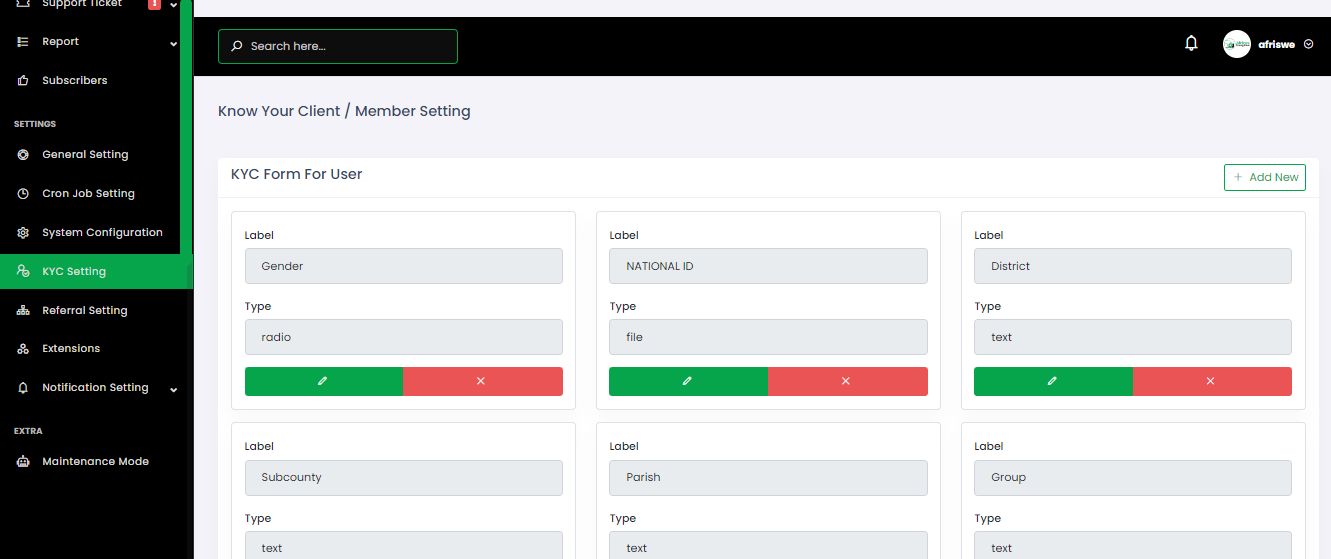Click the notification bell icon
The width and height of the screenshot is (1331, 559).
1191,43
